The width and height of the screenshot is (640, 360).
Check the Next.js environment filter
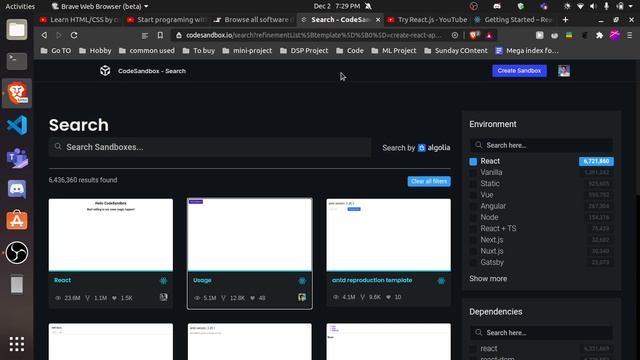(473, 240)
